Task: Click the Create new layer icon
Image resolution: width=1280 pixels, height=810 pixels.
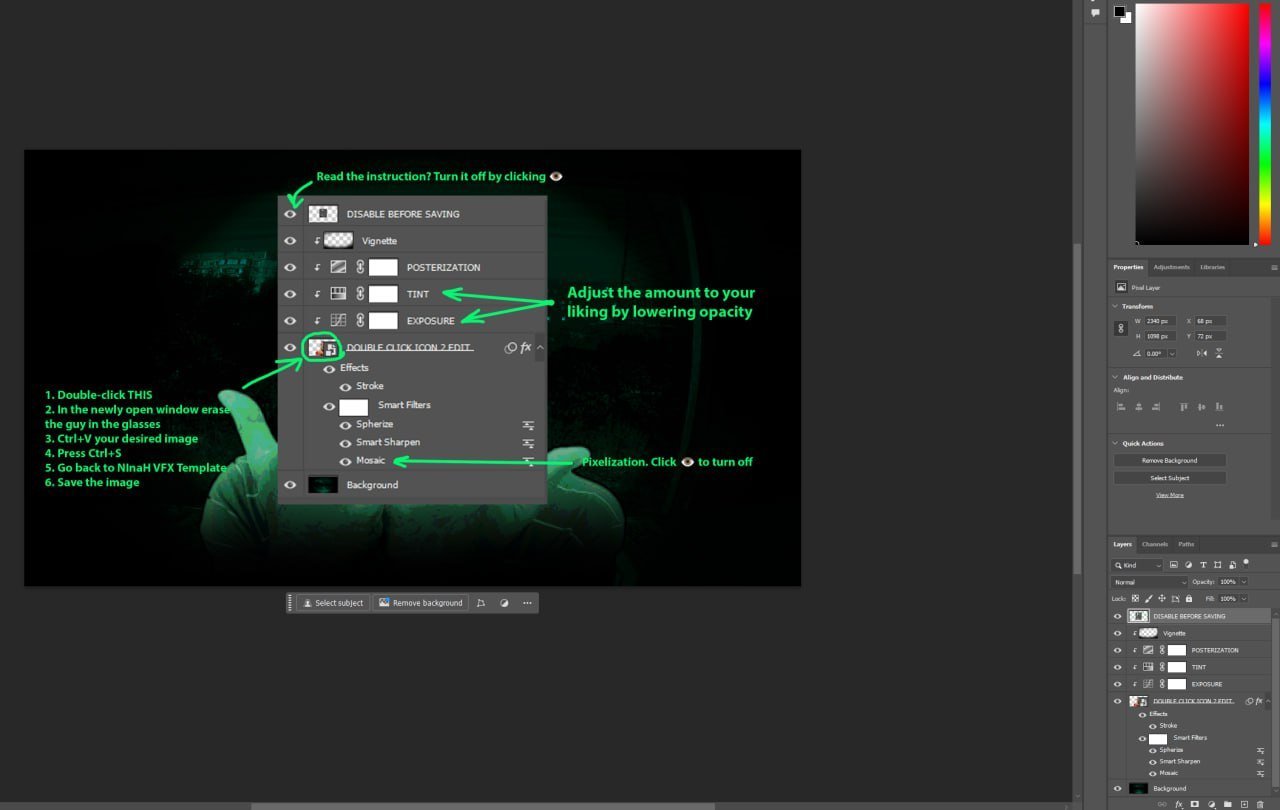Action: tap(1244, 804)
